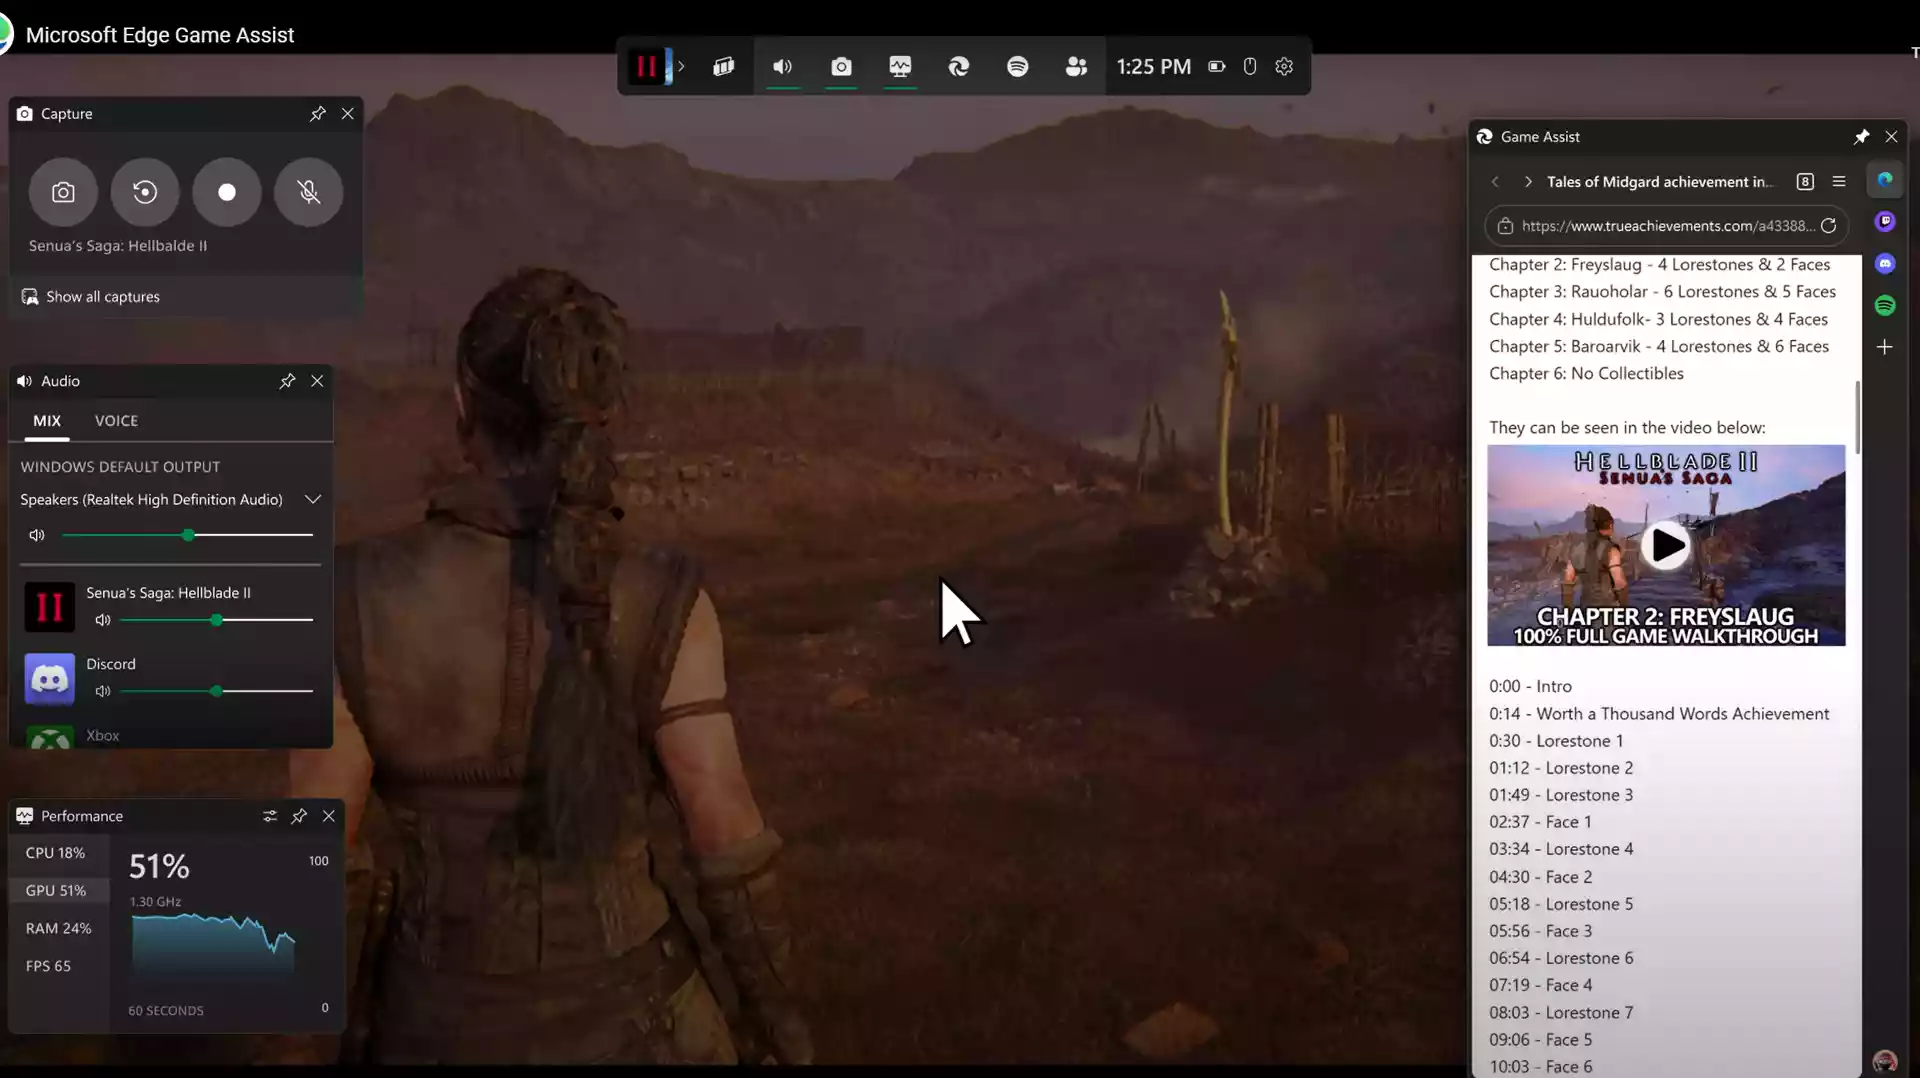Select the GPU 51% metric

click(56, 890)
